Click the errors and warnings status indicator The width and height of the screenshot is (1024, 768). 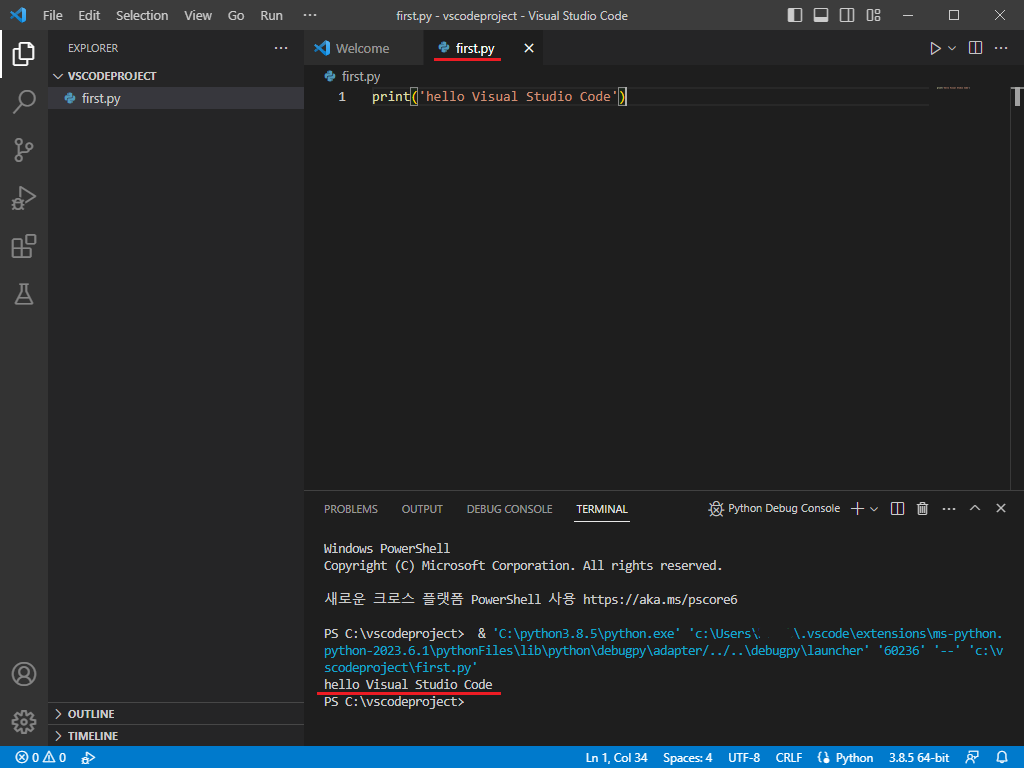40,758
